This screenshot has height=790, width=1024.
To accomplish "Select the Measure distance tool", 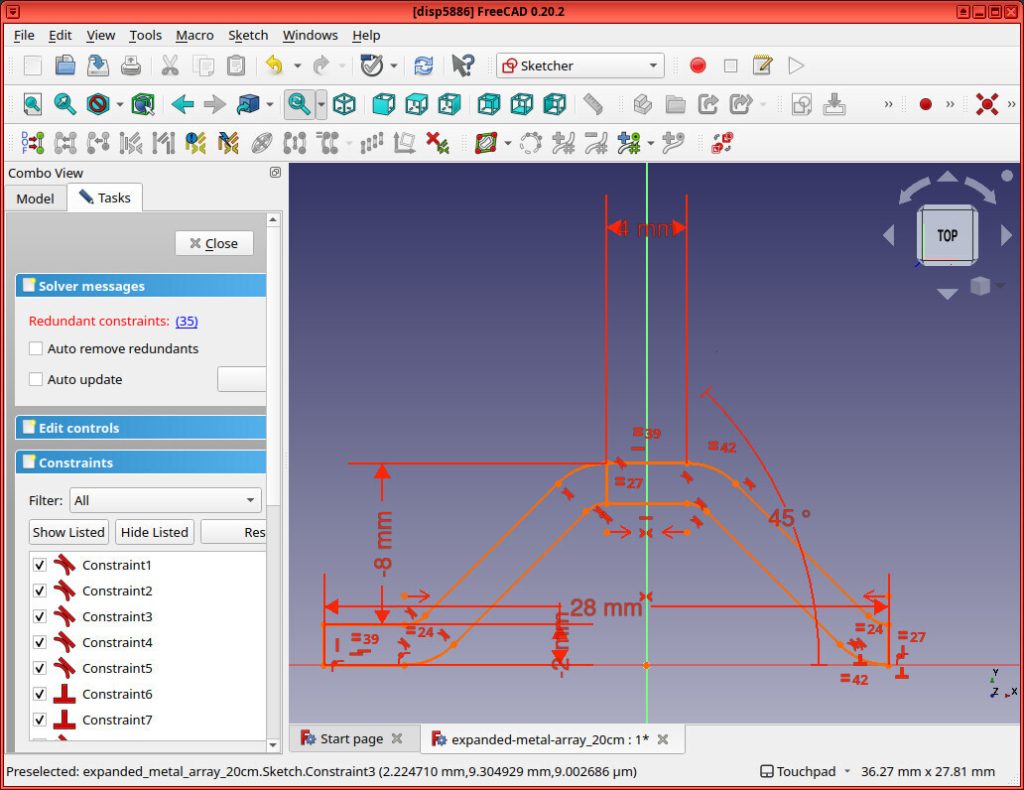I will (593, 103).
